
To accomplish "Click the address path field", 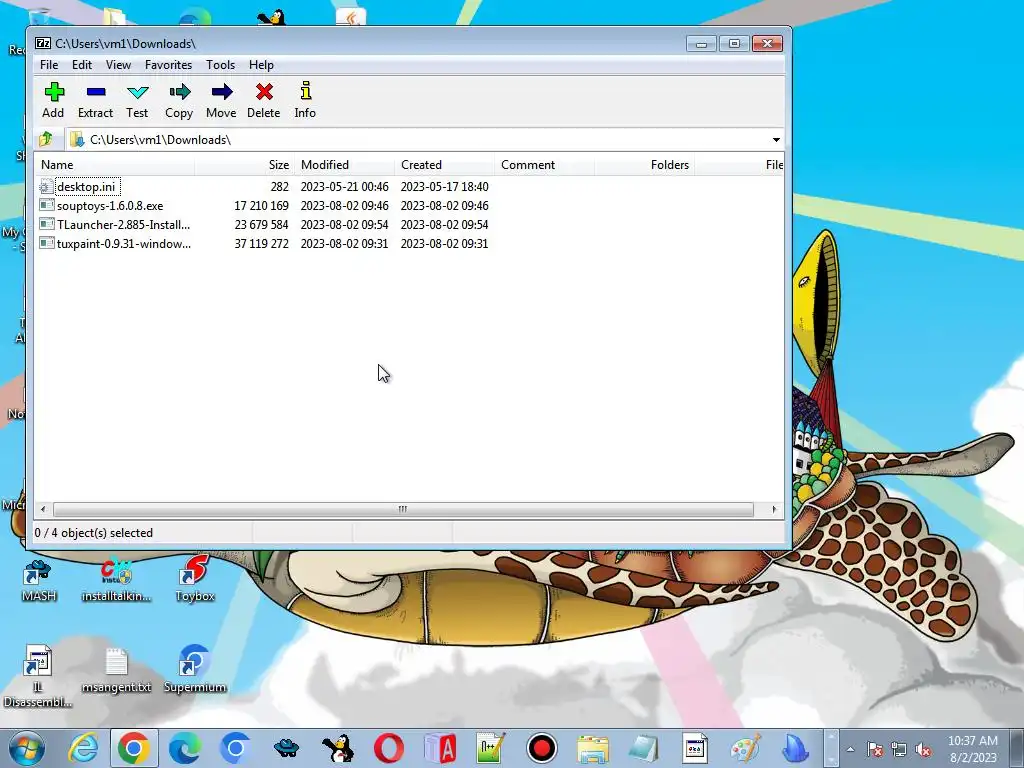I will (x=418, y=140).
